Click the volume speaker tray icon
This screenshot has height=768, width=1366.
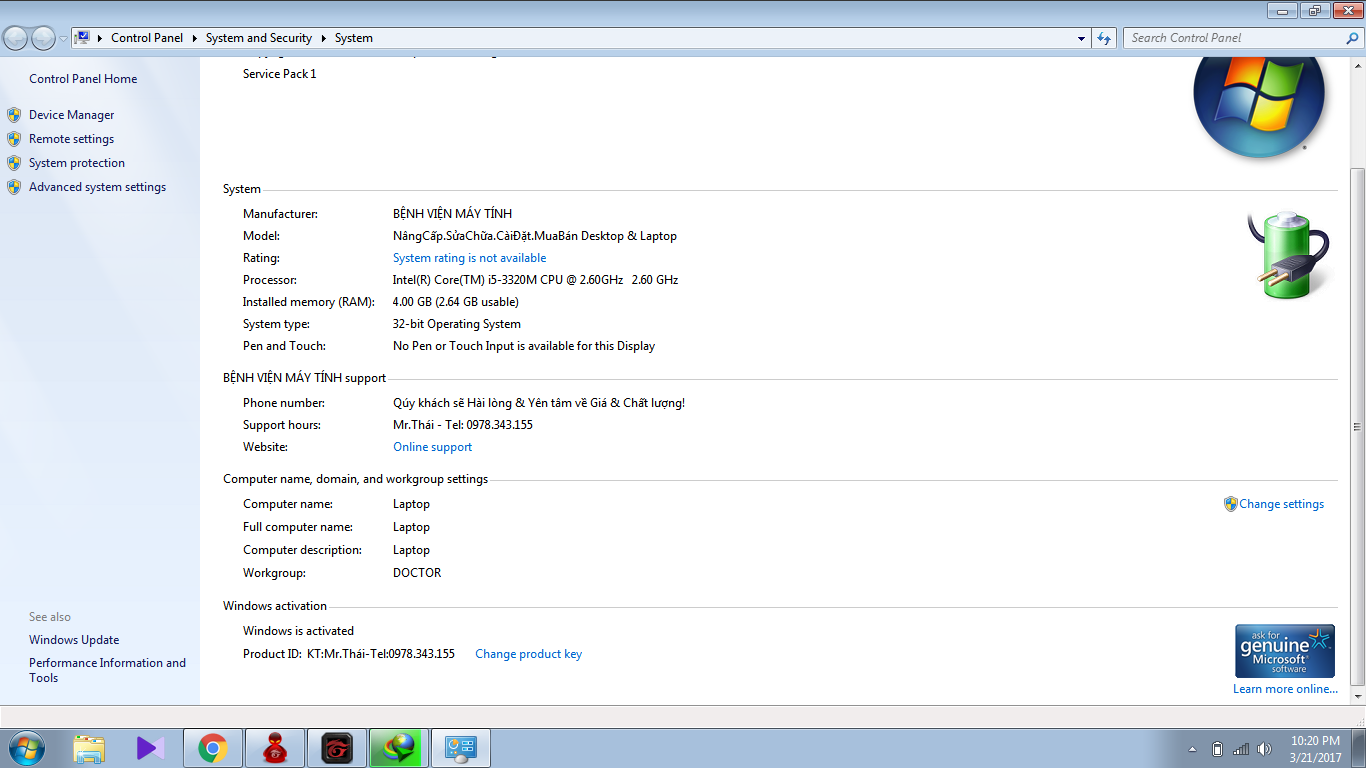[1265, 749]
